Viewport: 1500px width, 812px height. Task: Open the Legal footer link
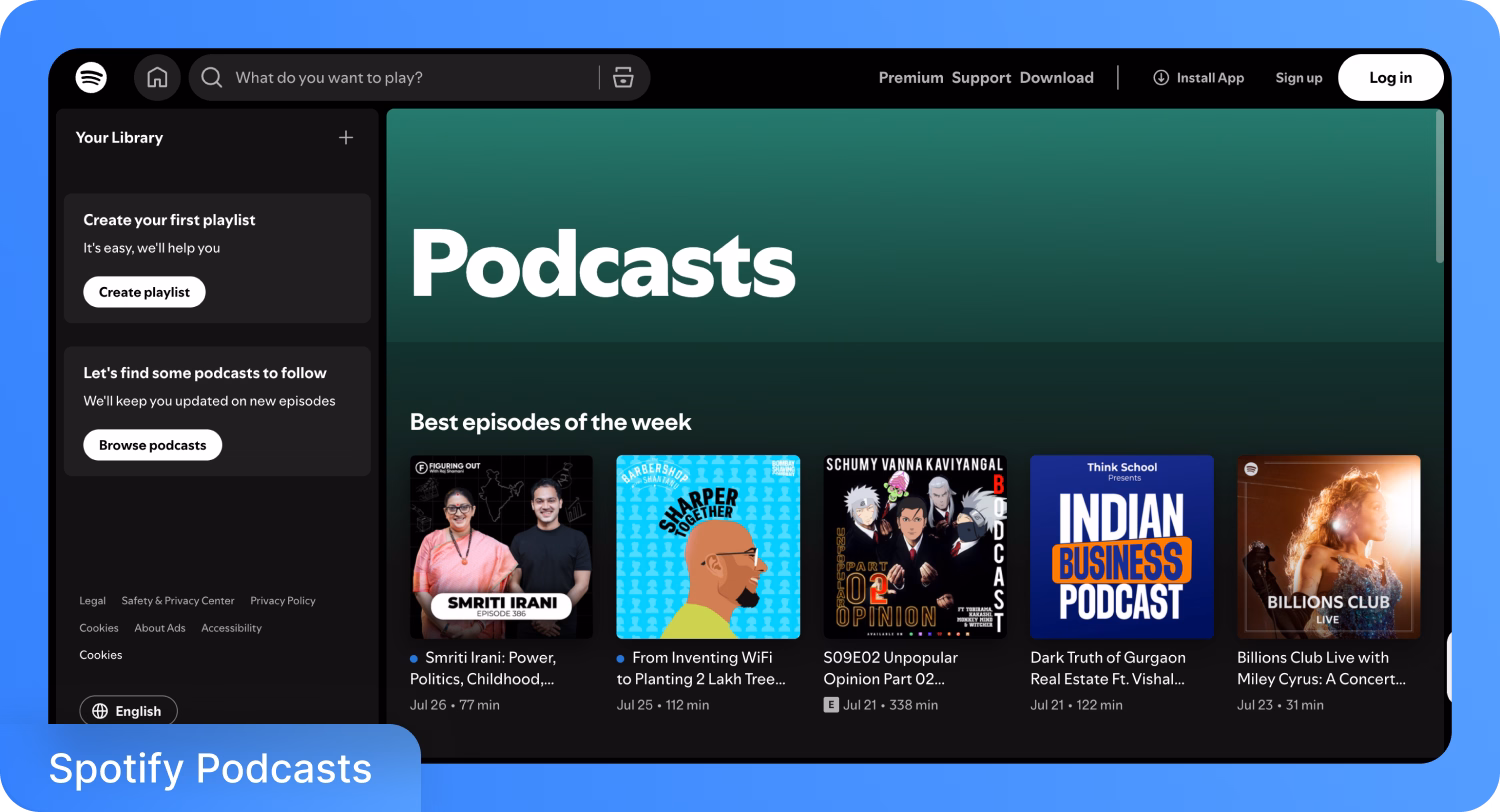coord(92,601)
